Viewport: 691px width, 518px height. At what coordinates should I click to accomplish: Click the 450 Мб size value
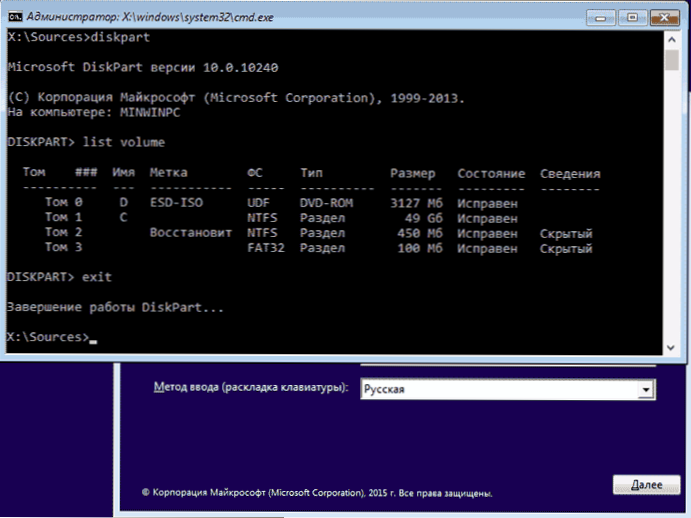(x=420, y=233)
